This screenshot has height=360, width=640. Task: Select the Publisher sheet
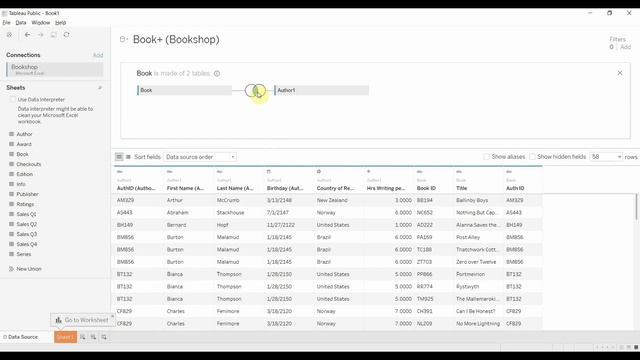coord(27,194)
